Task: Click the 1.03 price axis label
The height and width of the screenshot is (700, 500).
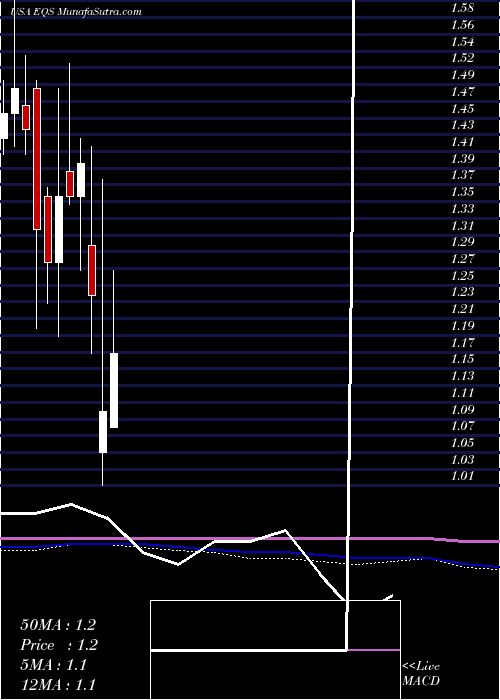Action: (462, 459)
